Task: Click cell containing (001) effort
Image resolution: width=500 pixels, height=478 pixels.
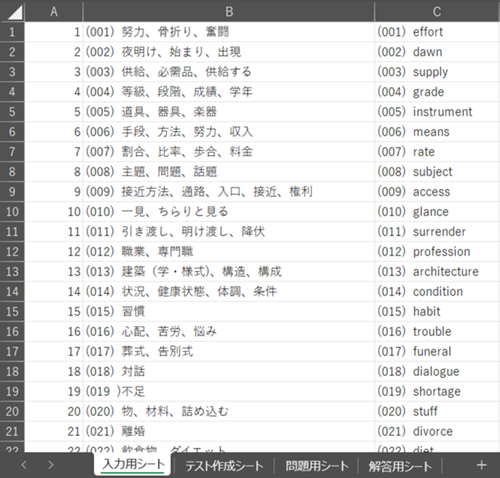Action: tap(437, 32)
